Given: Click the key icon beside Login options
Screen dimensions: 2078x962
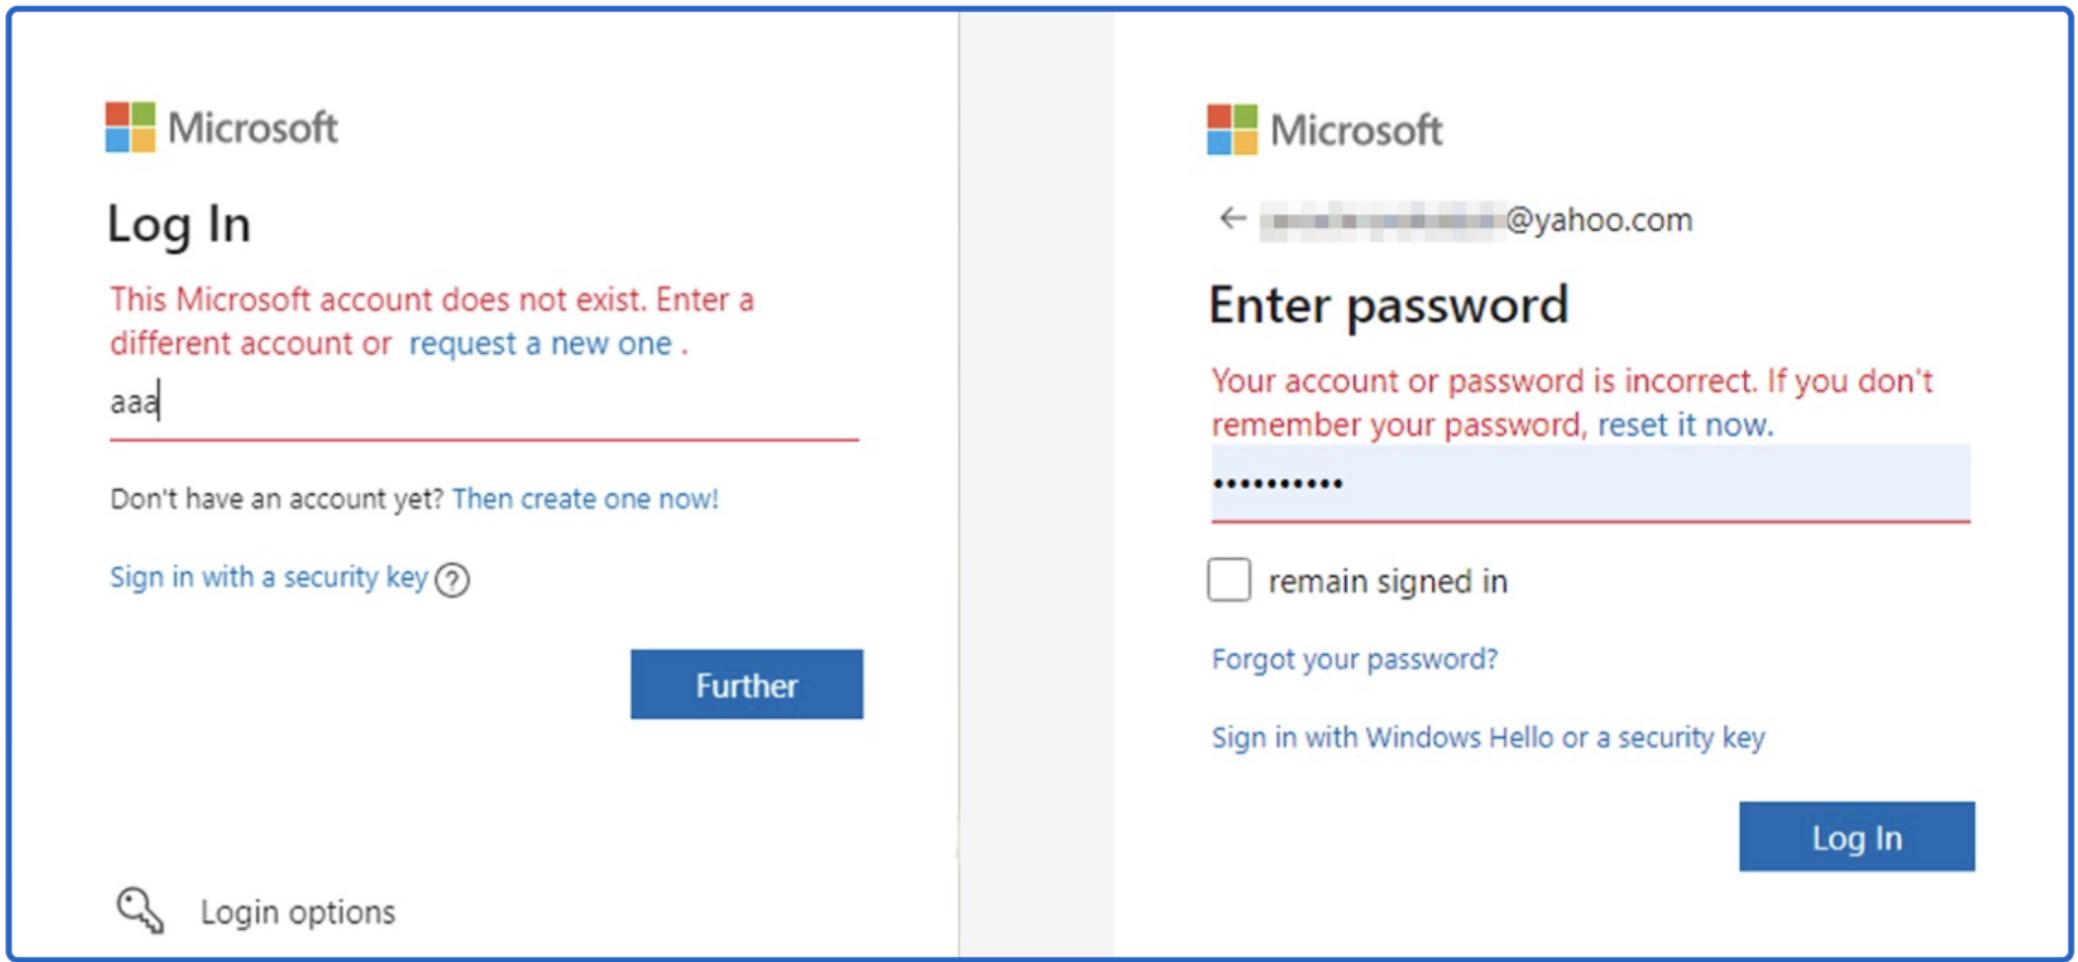Looking at the screenshot, I should (139, 910).
